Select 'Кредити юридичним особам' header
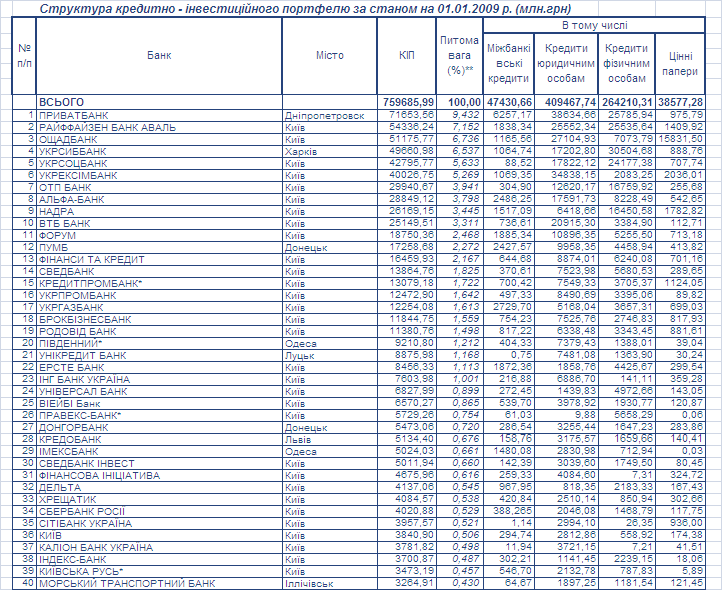The width and height of the screenshot is (722, 590). coord(566,64)
